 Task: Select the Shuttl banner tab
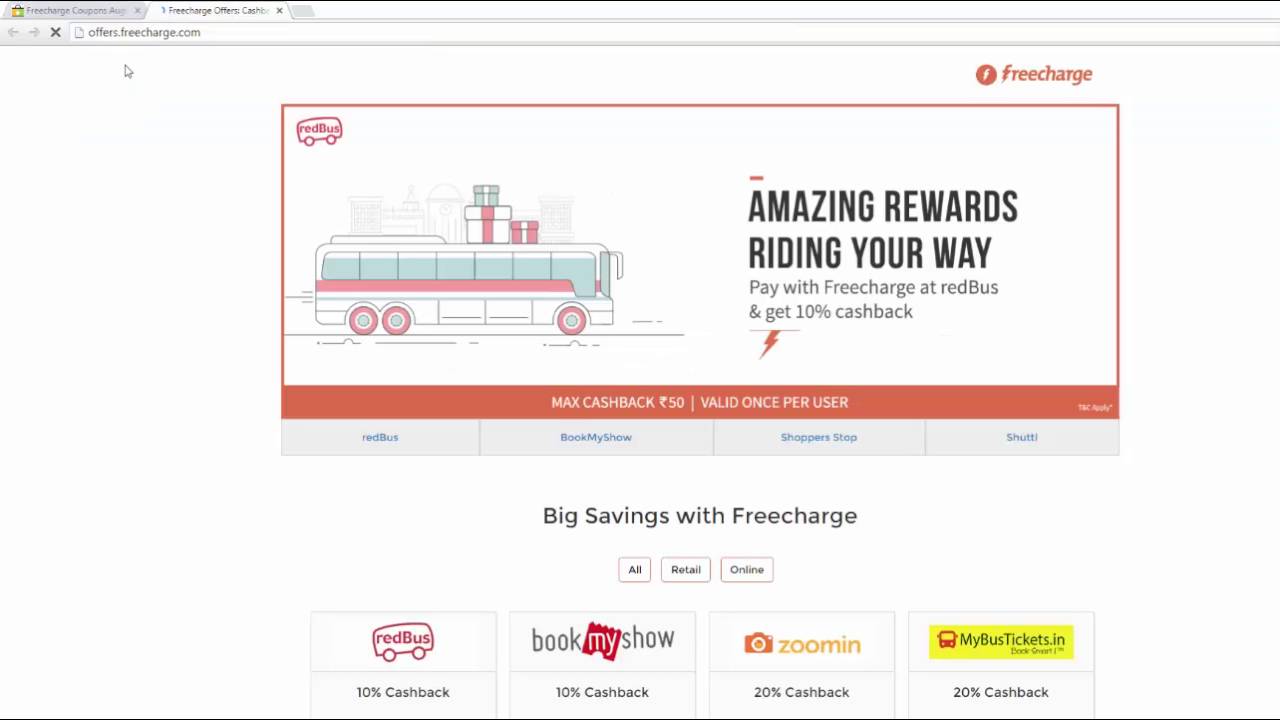[x=1022, y=437]
